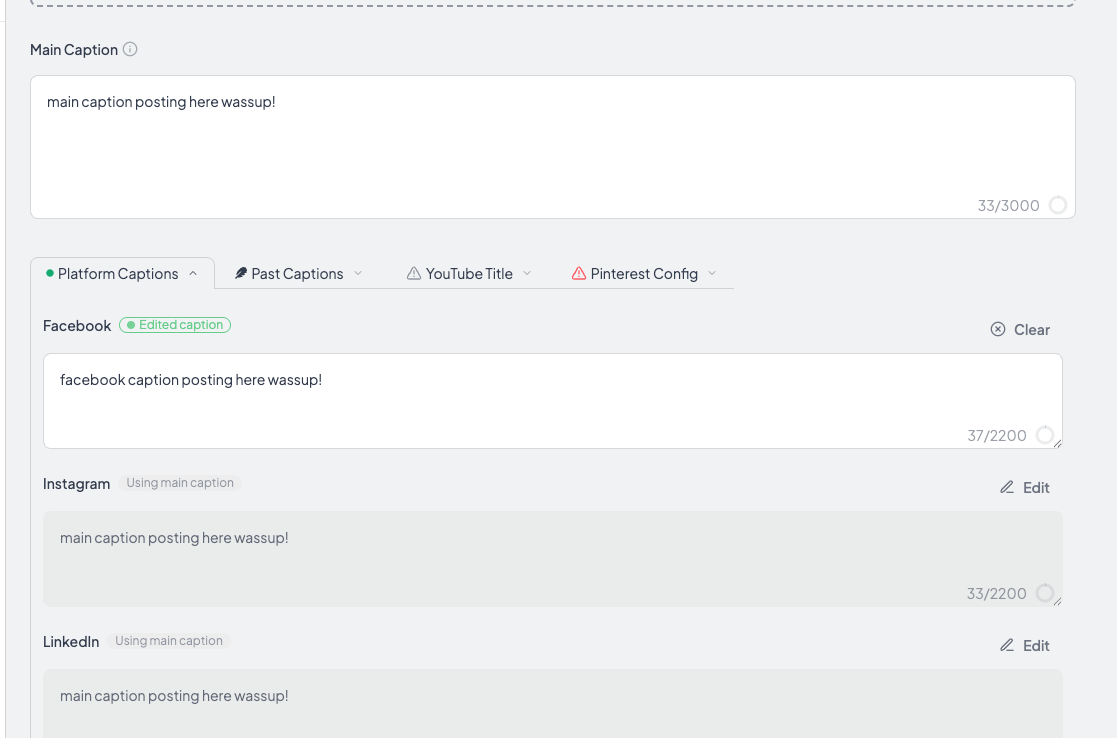
Task: Click the disabled Instagram caption text area
Action: [x=553, y=559]
